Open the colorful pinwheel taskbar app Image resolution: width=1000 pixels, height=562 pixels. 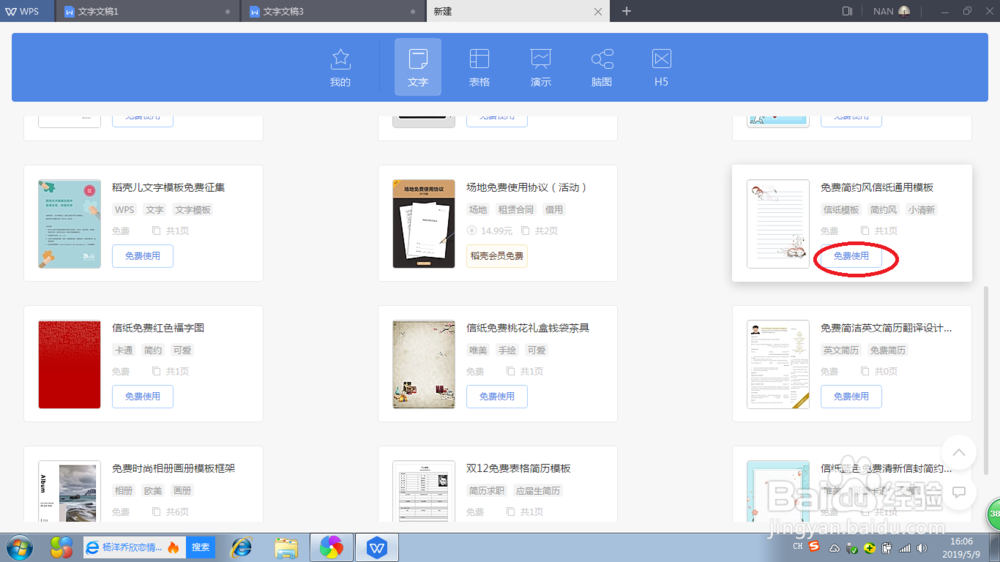[331, 547]
